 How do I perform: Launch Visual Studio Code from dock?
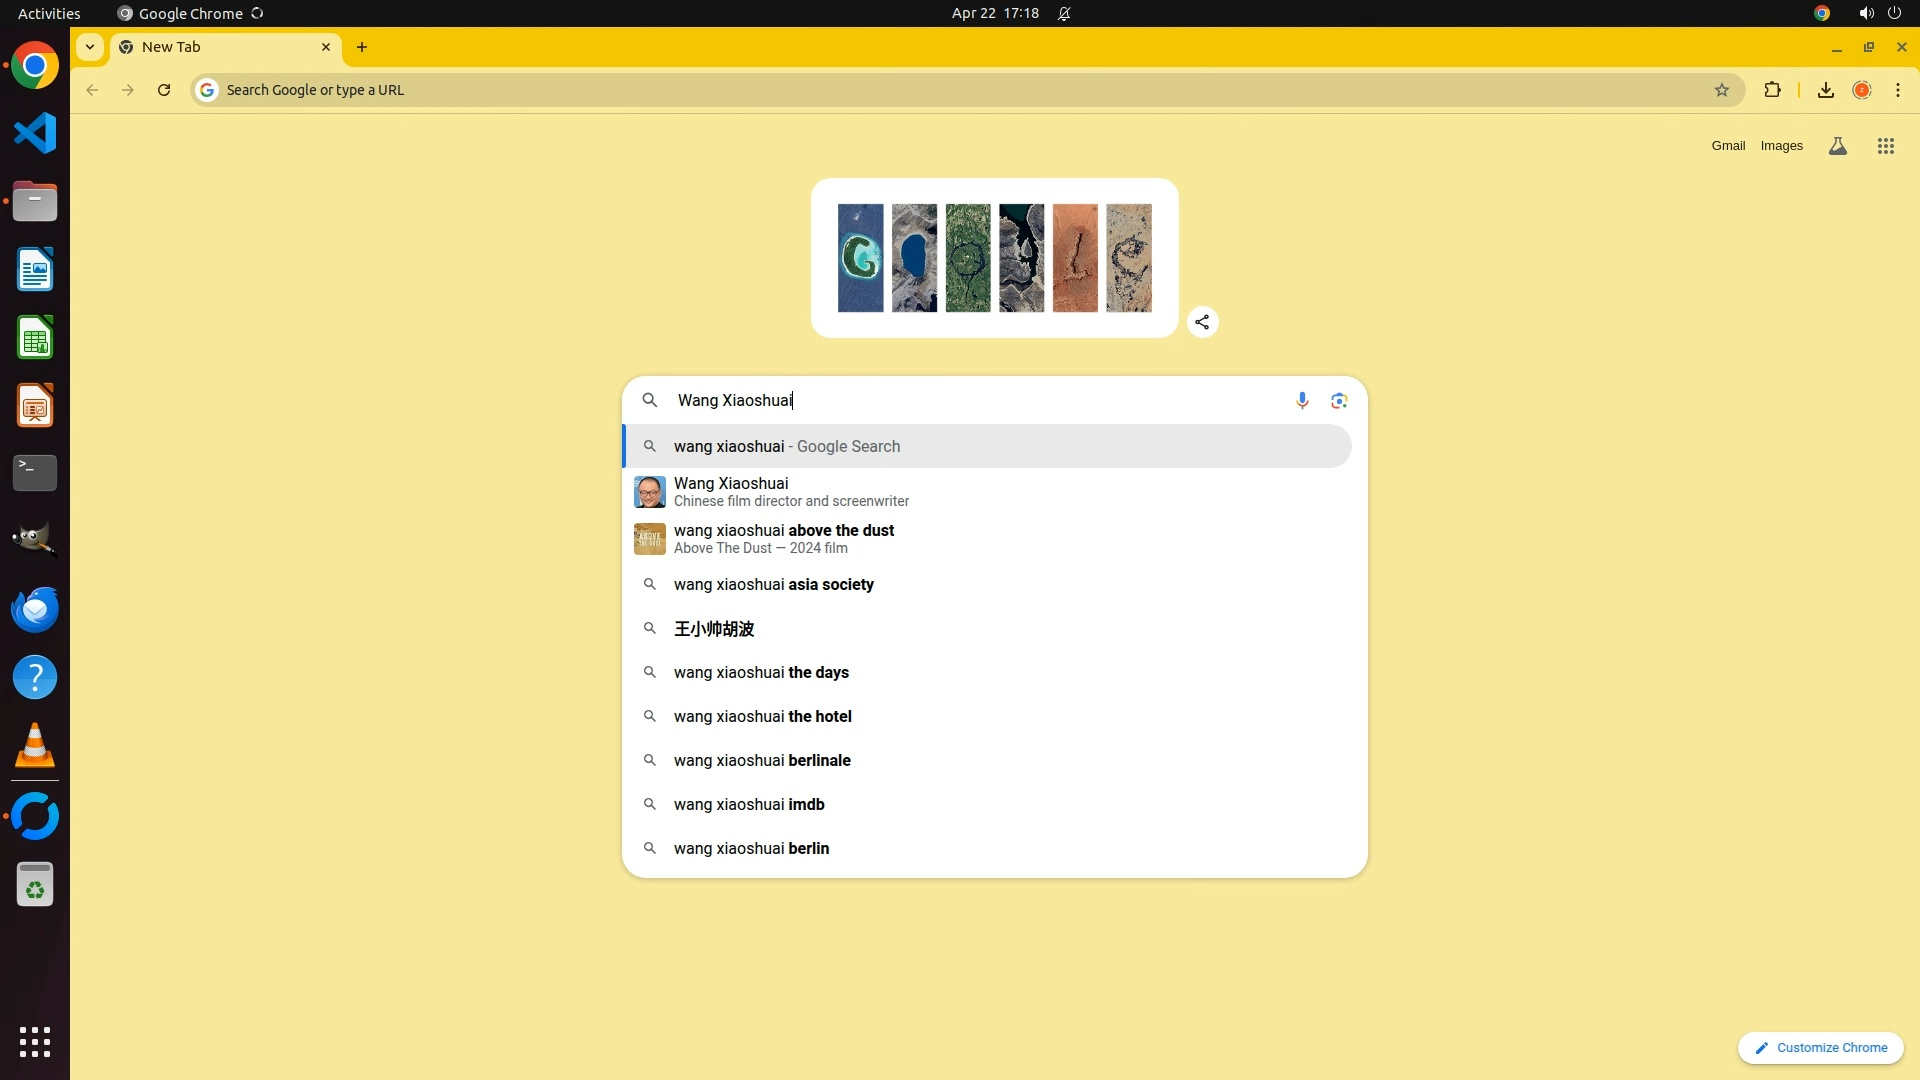[x=35, y=133]
